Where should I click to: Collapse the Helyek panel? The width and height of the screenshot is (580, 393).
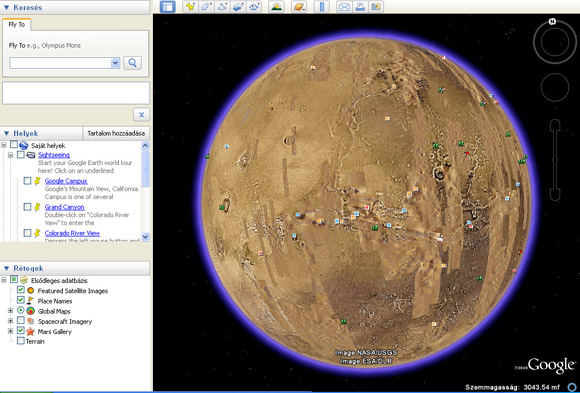(x=6, y=133)
